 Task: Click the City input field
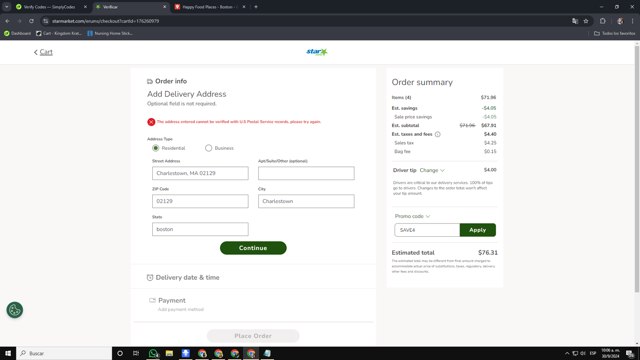click(306, 201)
